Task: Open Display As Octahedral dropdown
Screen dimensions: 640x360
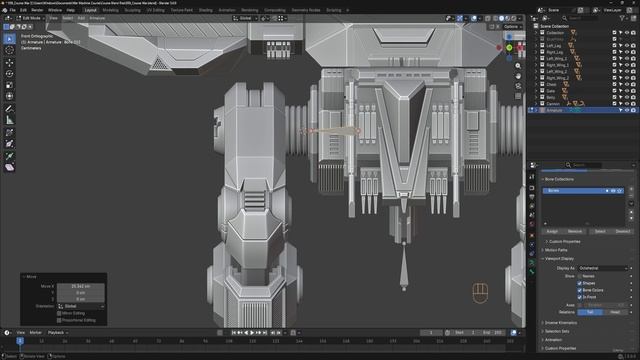Action: coord(603,268)
